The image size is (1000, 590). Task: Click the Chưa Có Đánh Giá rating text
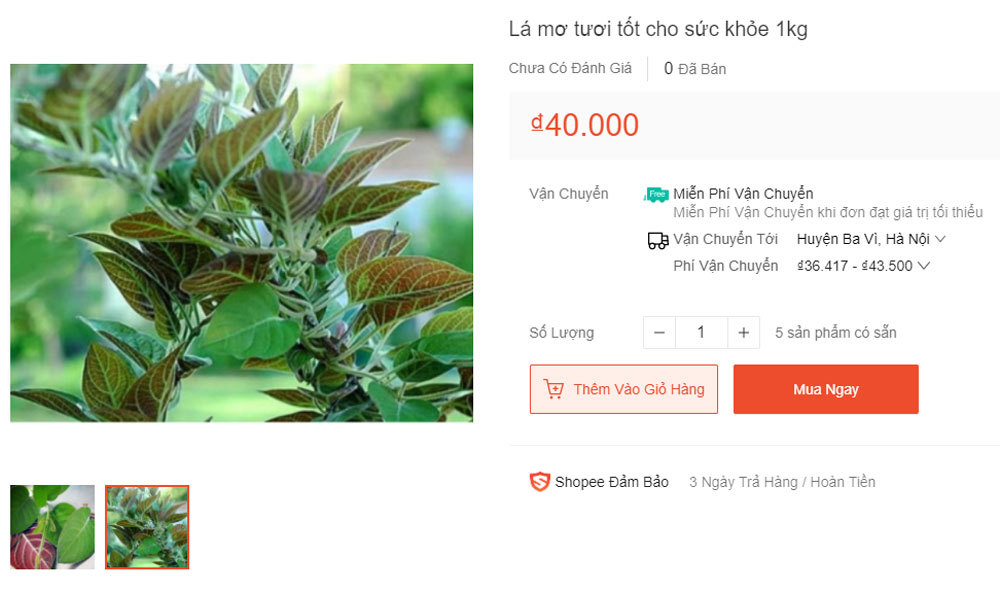click(570, 69)
